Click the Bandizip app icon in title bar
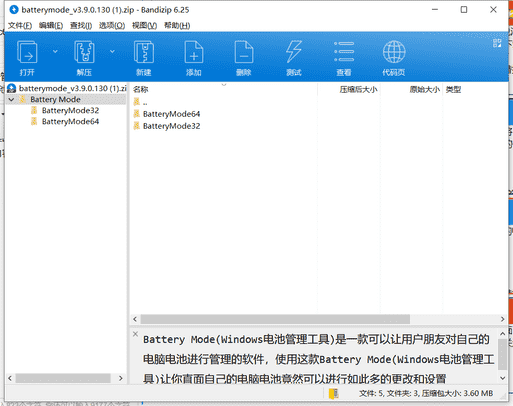The height and width of the screenshot is (406, 513). (14, 10)
